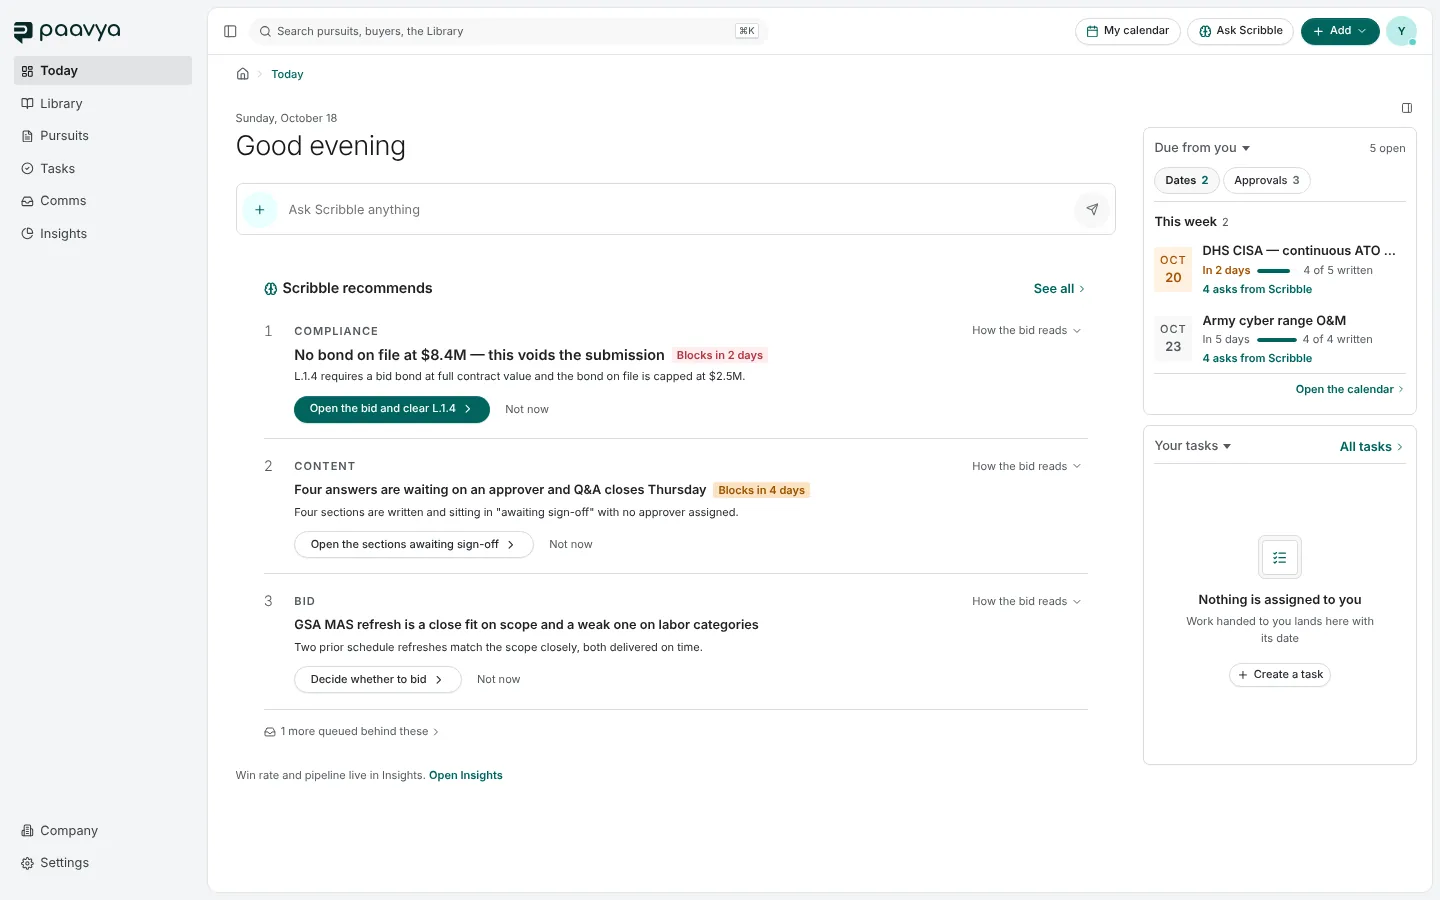Open the Add dropdown menu
The width and height of the screenshot is (1440, 900).
click(x=1340, y=31)
